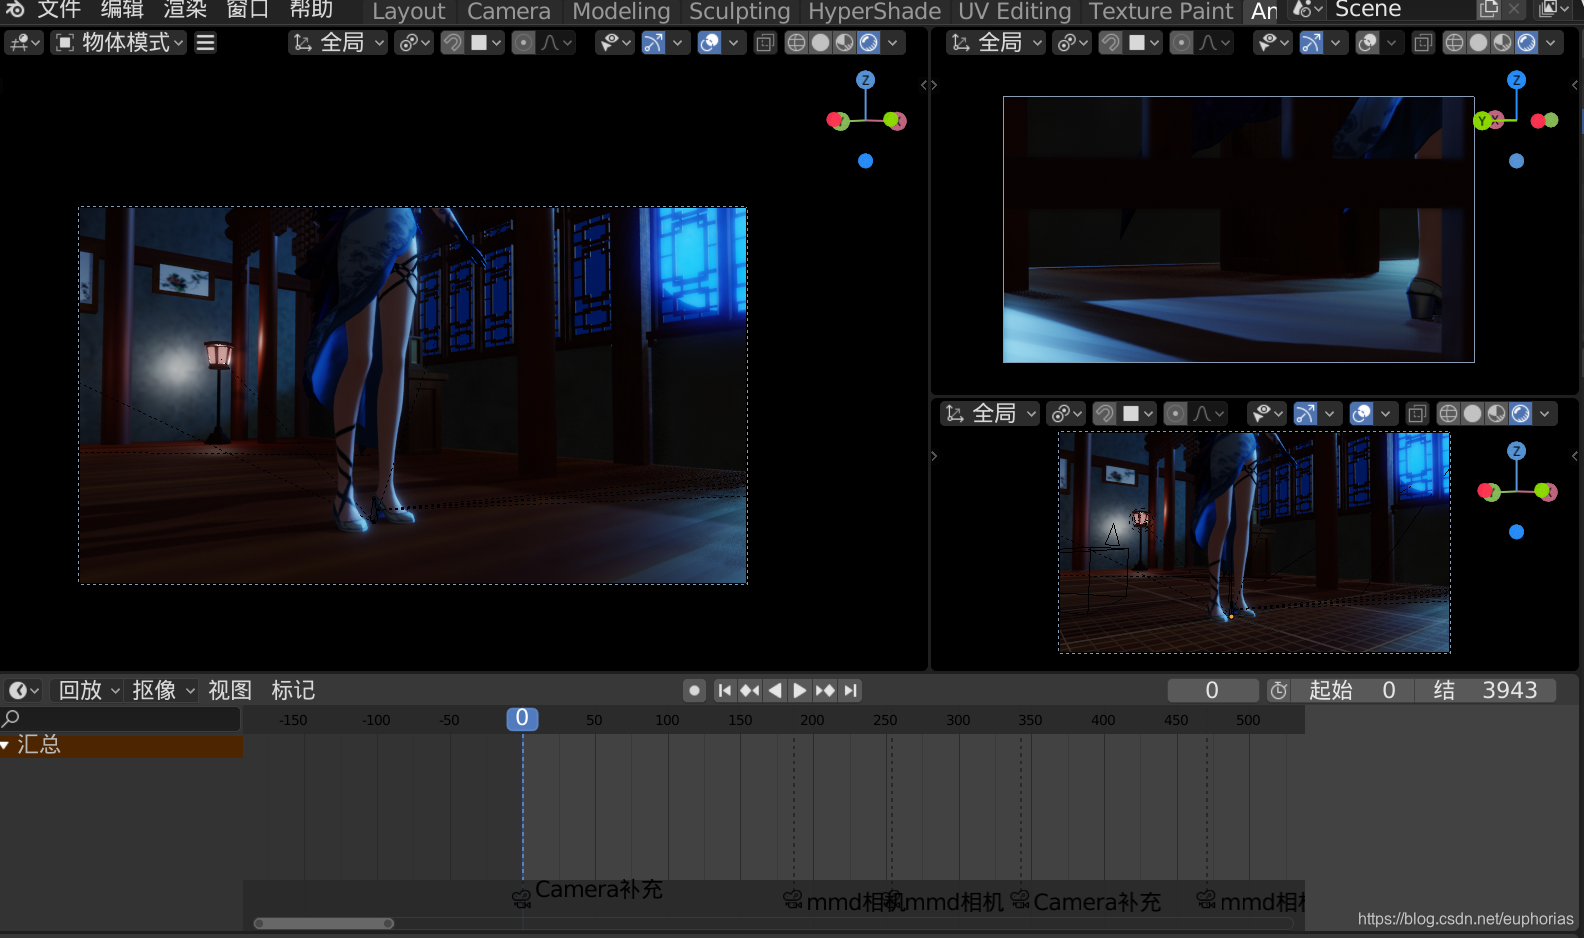Toggle snapping magnet in top-right viewport
The height and width of the screenshot is (938, 1584).
click(x=1110, y=43)
